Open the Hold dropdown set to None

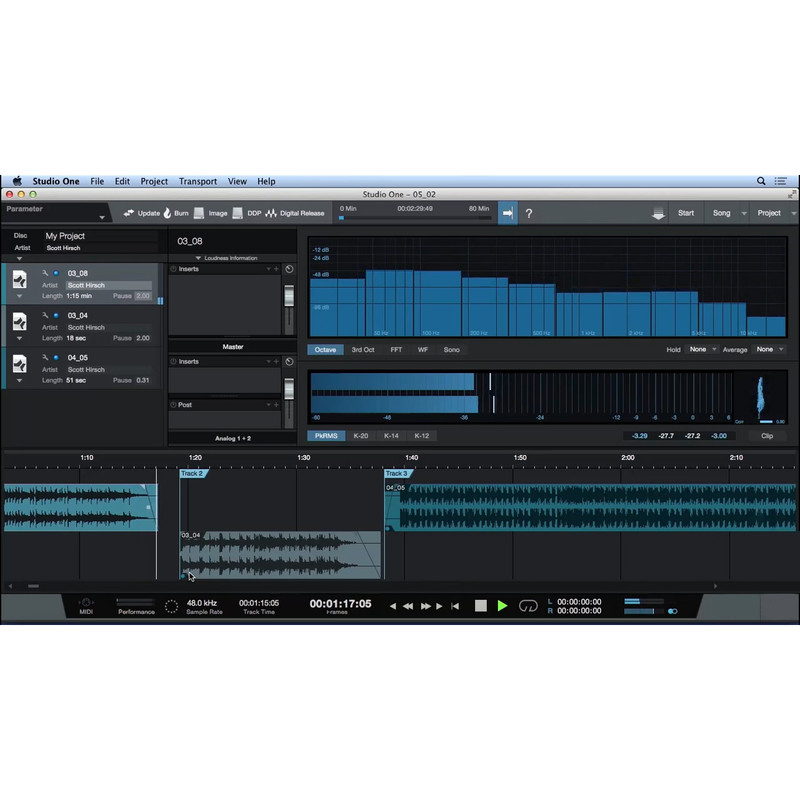click(x=702, y=350)
